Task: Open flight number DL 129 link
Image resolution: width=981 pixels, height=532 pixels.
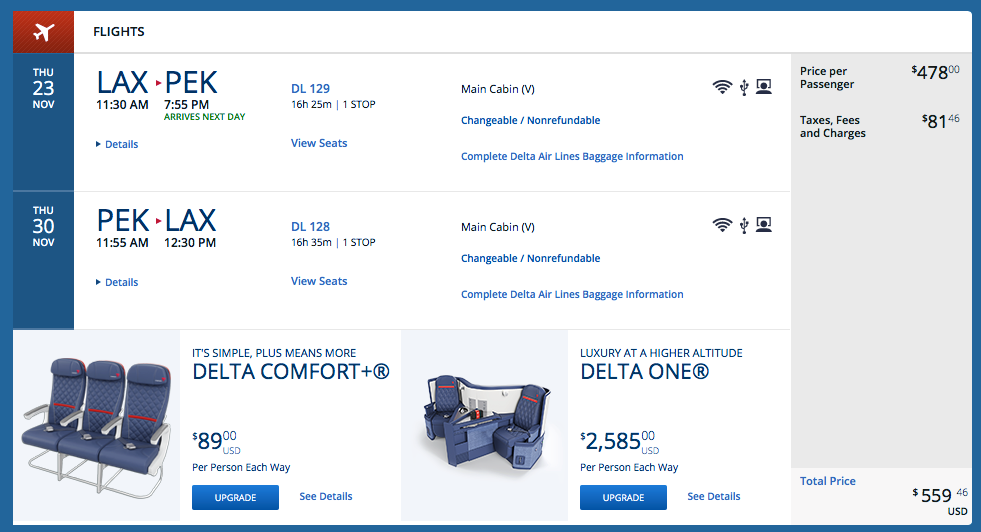Action: tap(310, 89)
